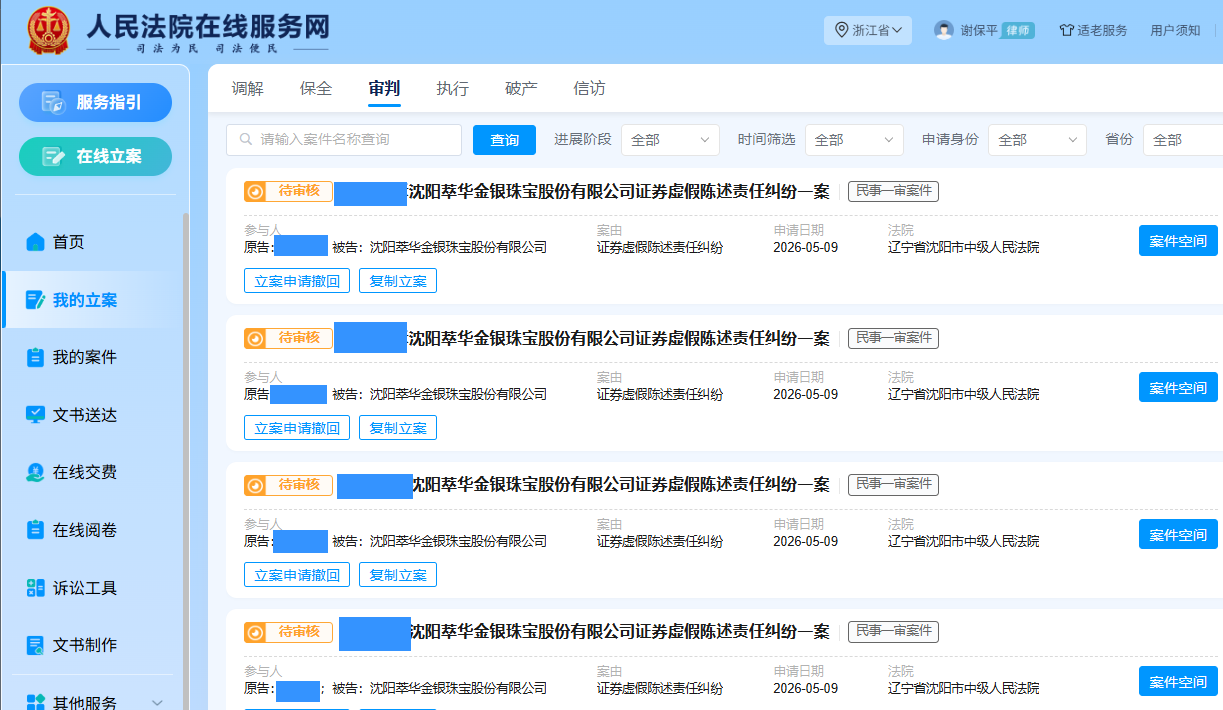Open 案件空间 for the second case

pos(1178,388)
